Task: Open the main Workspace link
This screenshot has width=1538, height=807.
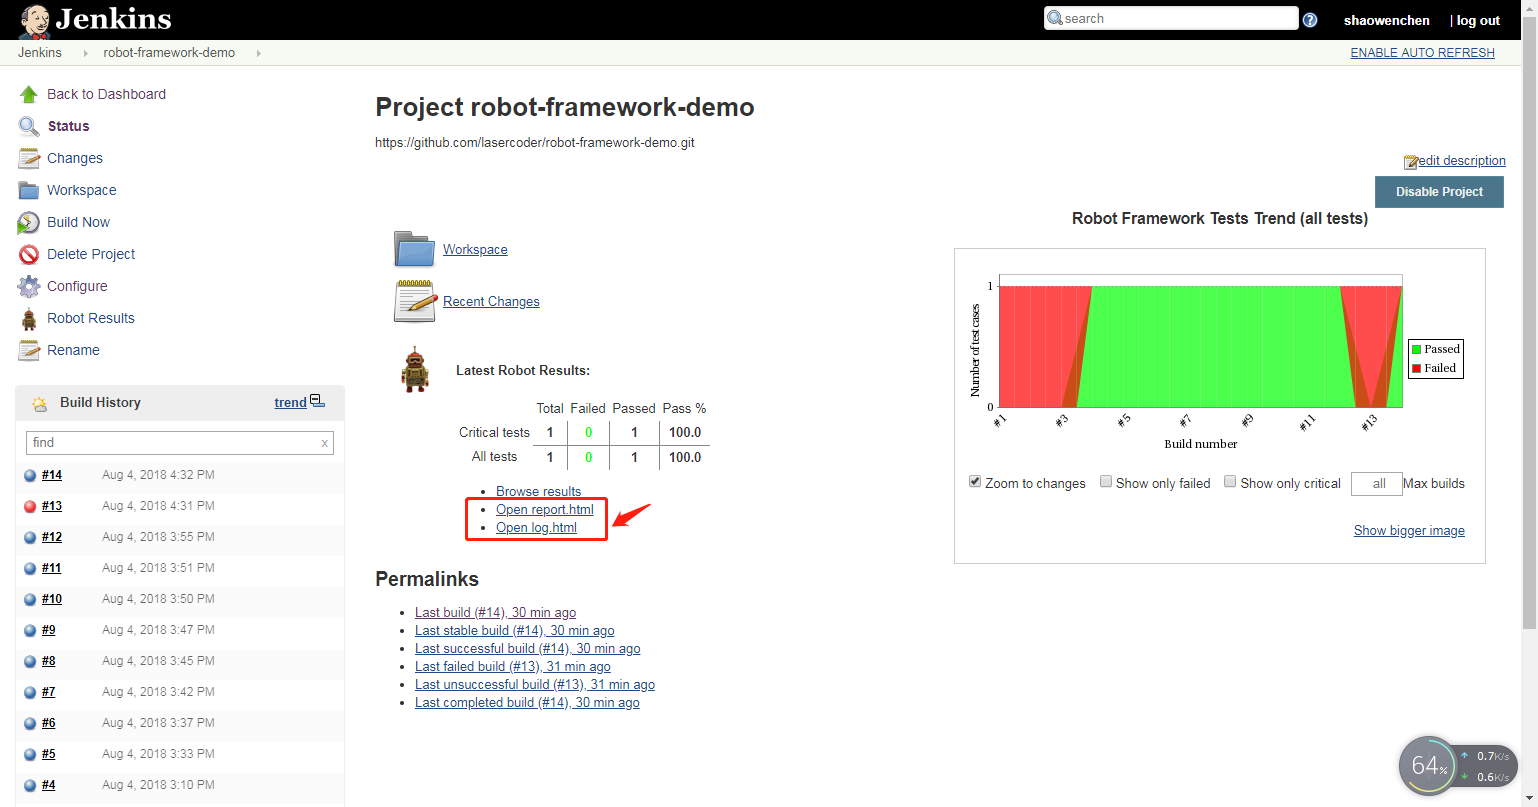Action: [x=475, y=249]
